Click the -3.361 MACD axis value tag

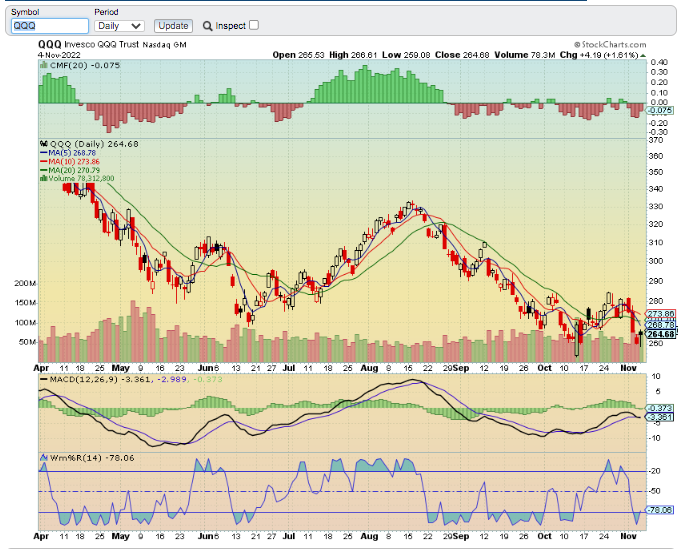coord(660,417)
